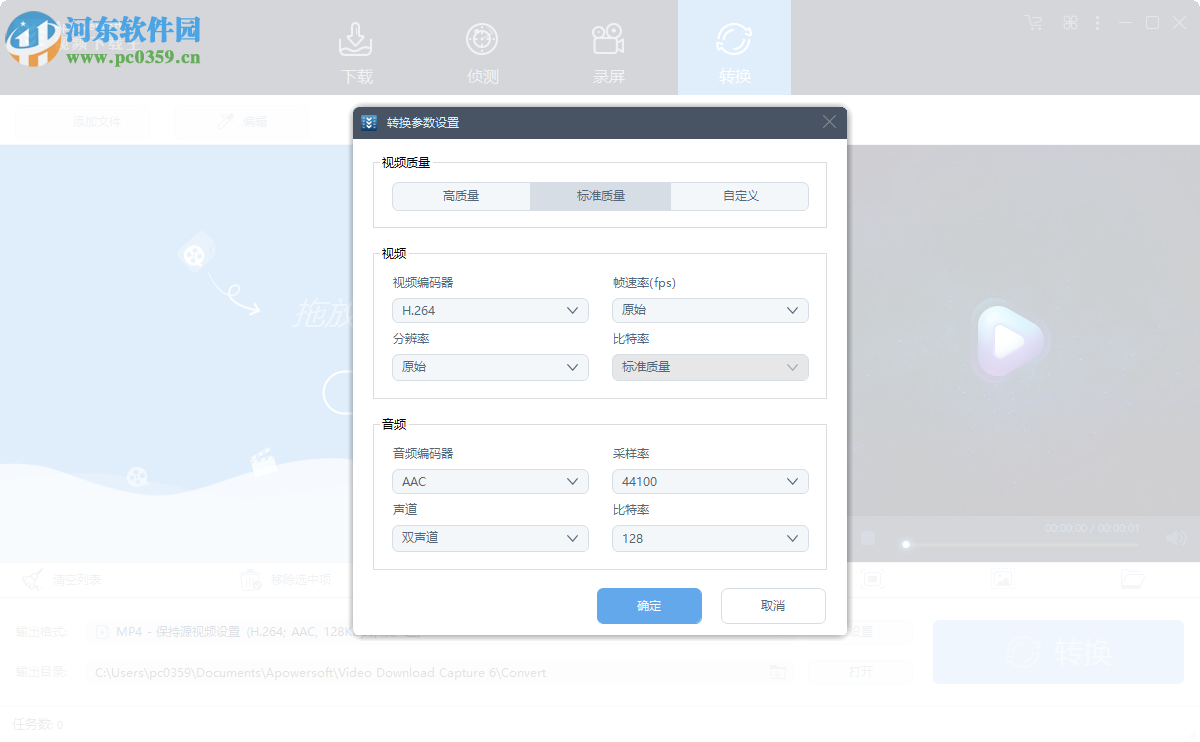Select the 高质量 quality option
The image size is (1200, 742).
pyautogui.click(x=461, y=196)
